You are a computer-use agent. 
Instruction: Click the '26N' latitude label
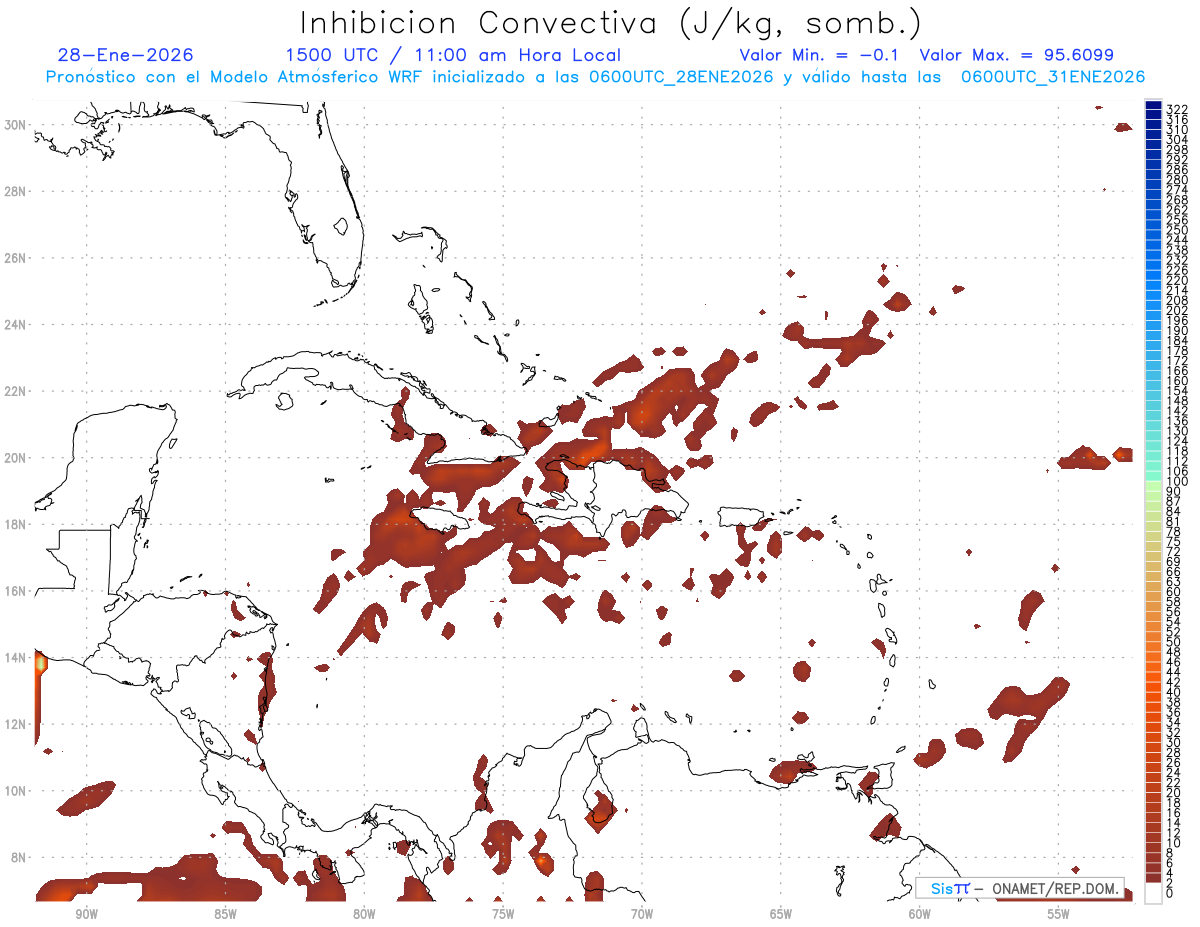[x=16, y=257]
